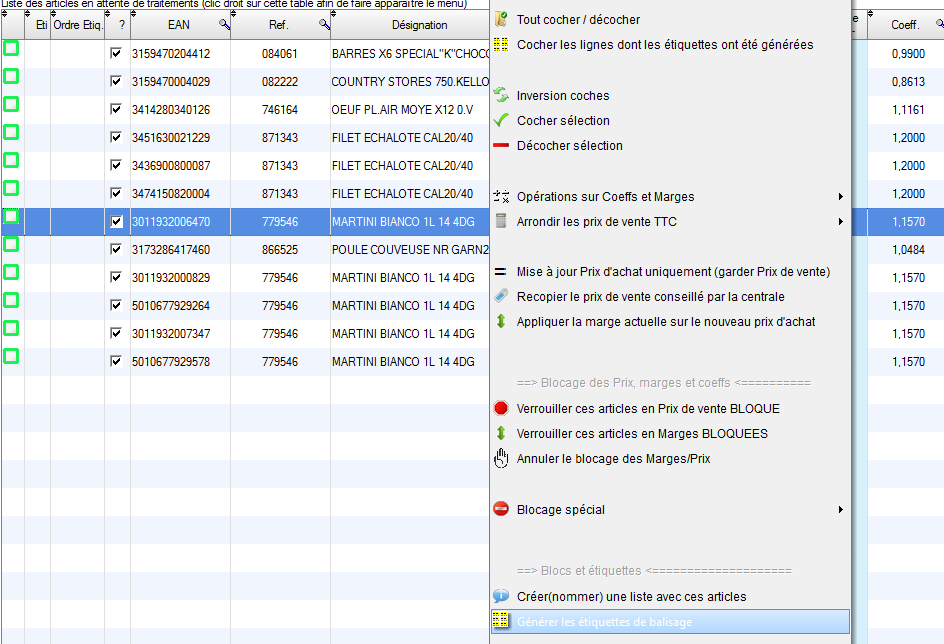
Task: Click the green checkmark 'Cocher sélection' icon
Action: pyautogui.click(x=501, y=120)
